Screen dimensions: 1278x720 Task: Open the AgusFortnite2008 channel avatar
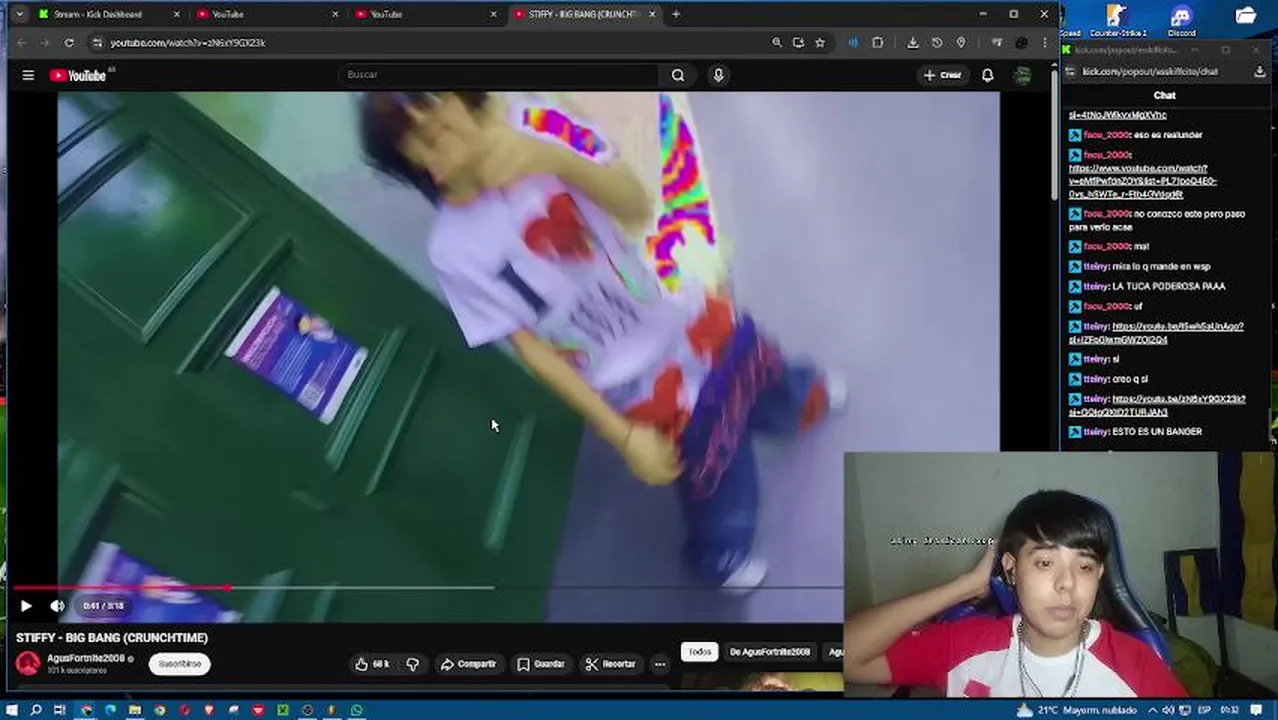click(28, 663)
